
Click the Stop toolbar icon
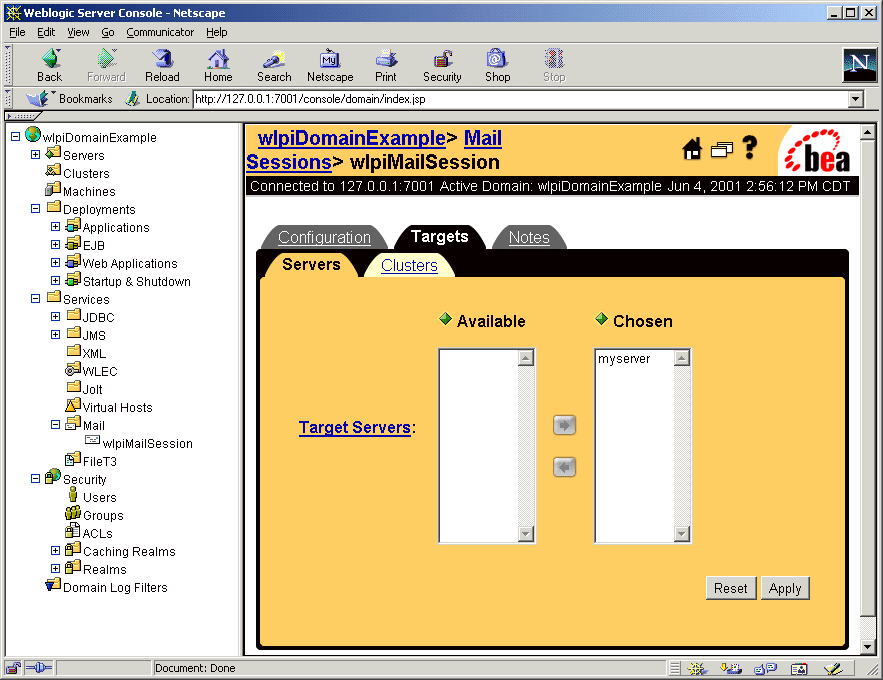tap(554, 65)
